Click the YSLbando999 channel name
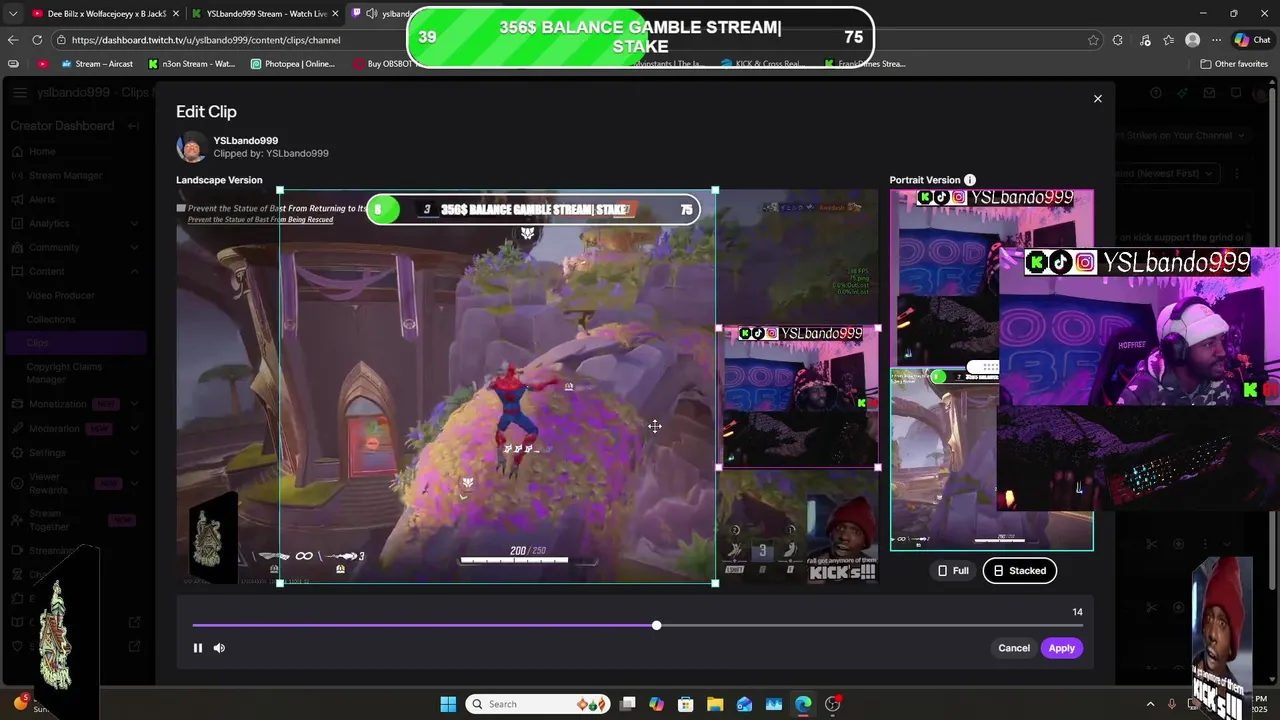Viewport: 1280px width, 720px height. [x=246, y=141]
